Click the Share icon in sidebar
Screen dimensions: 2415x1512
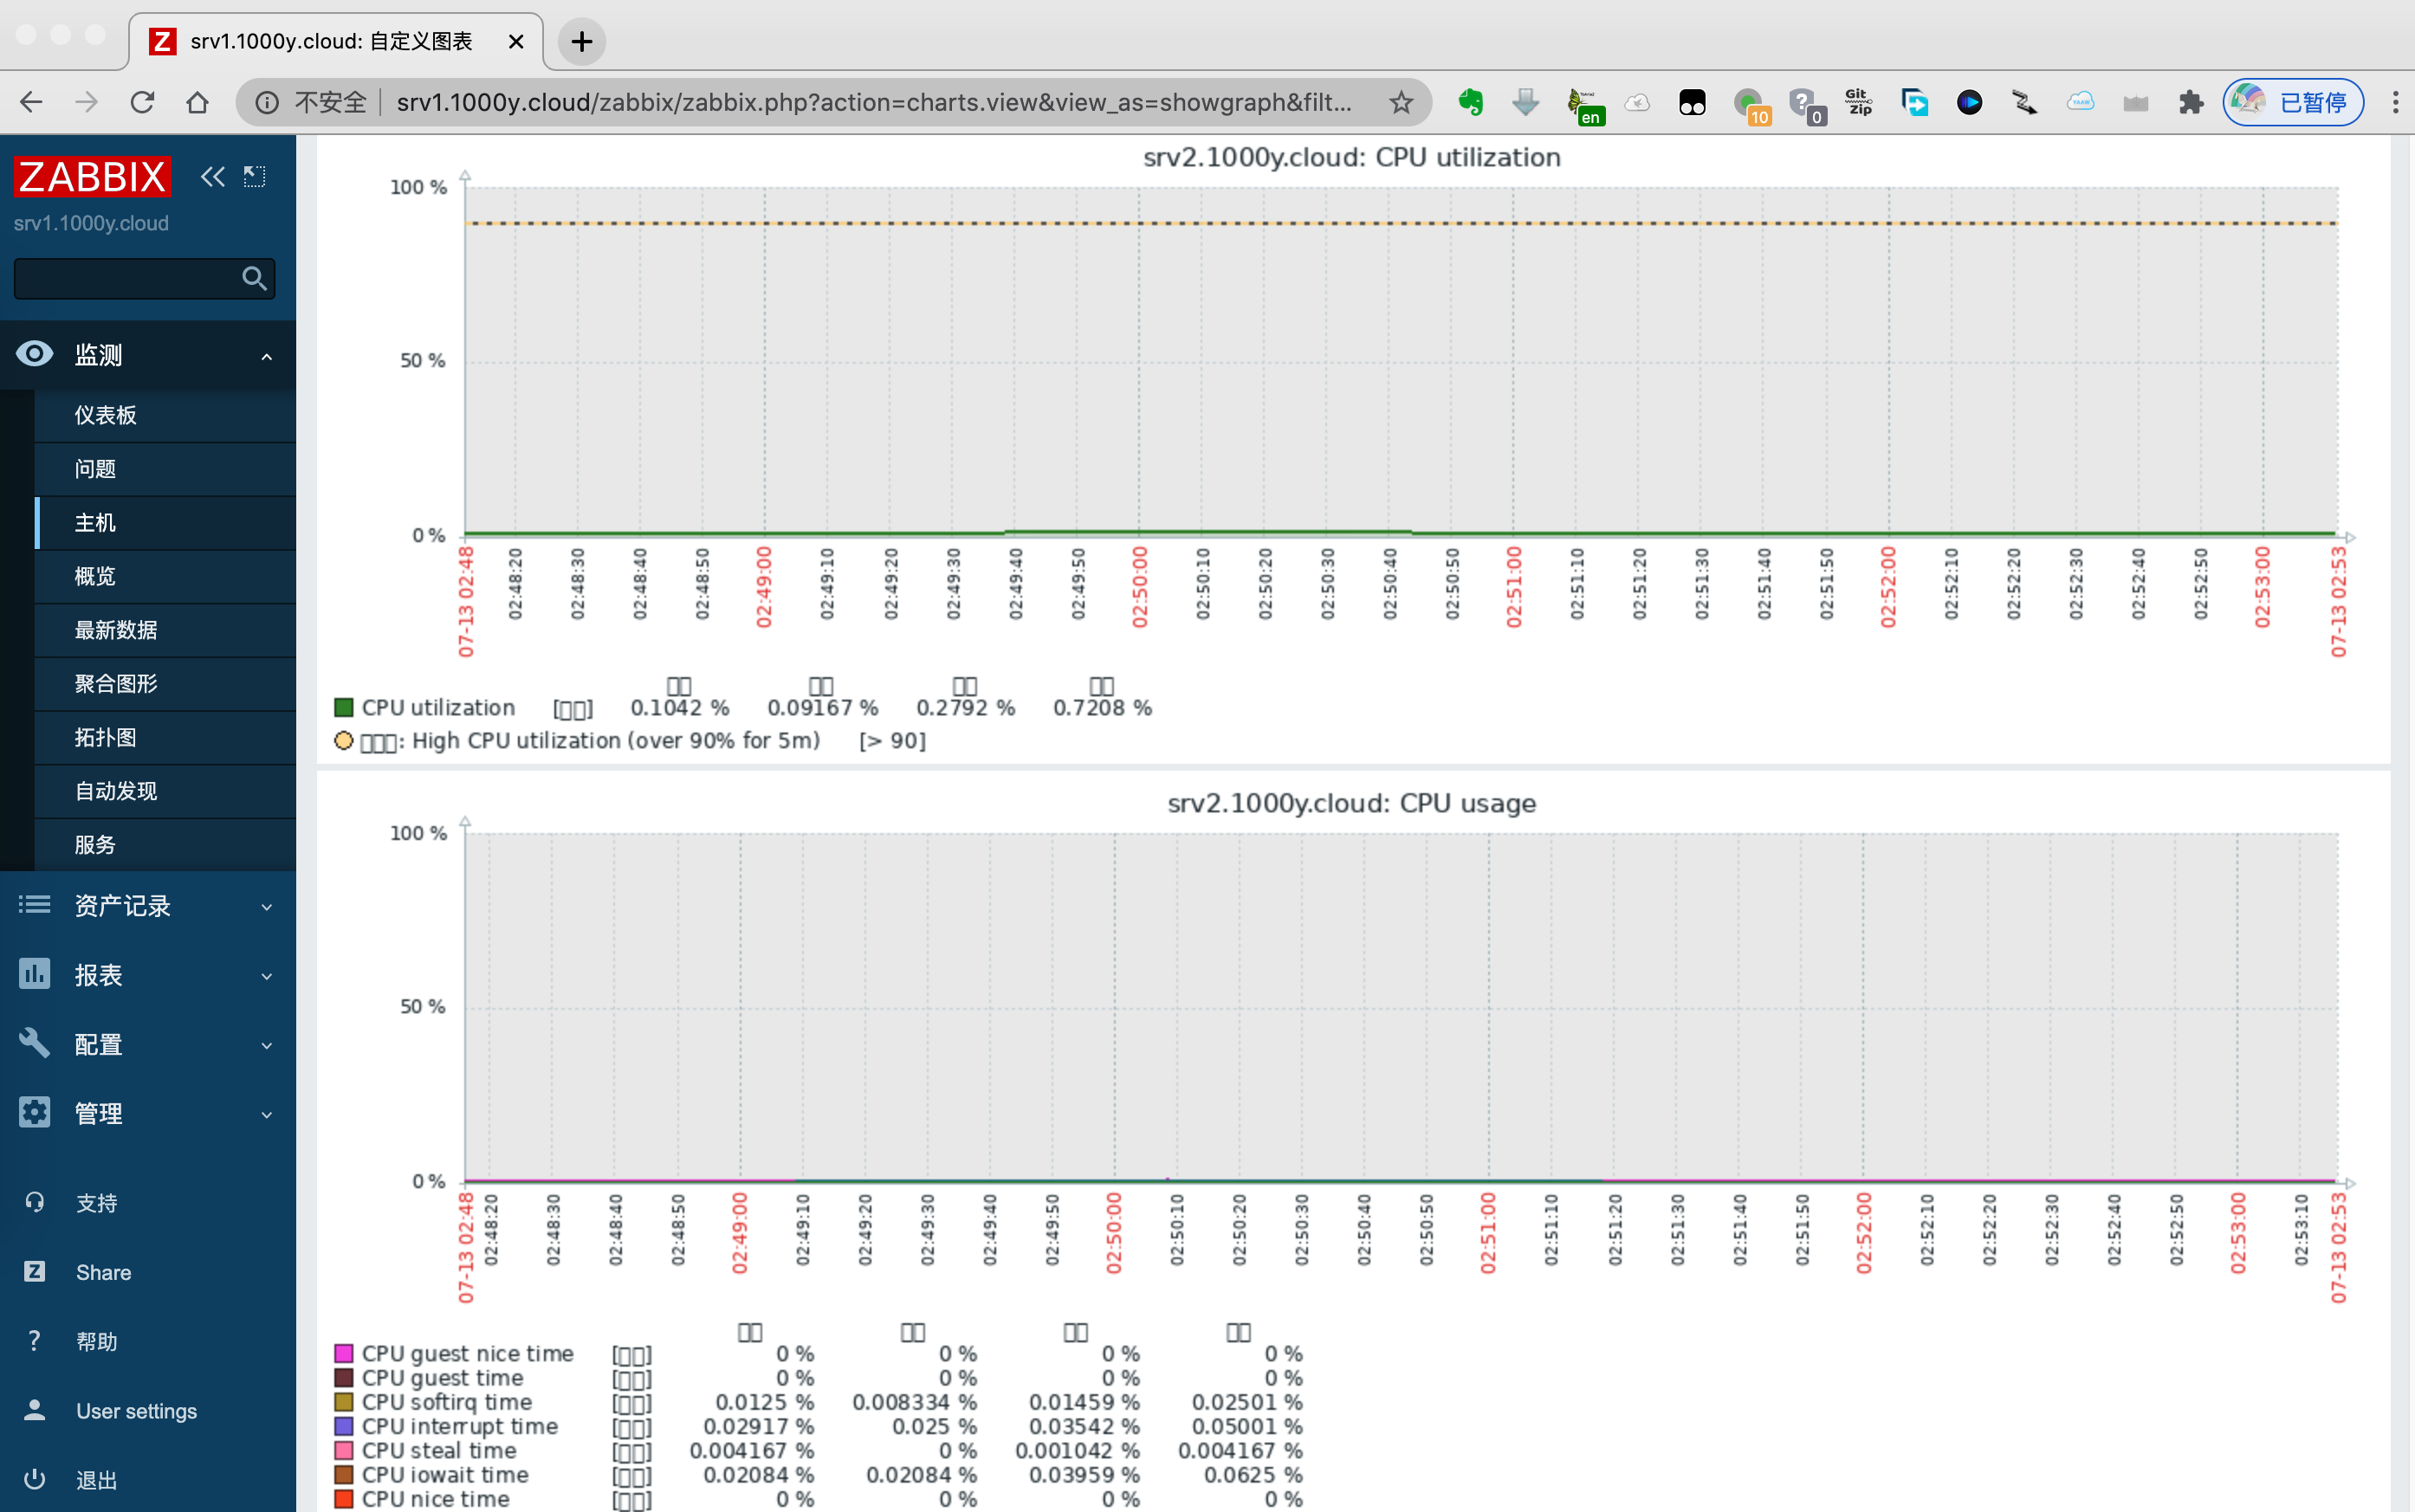coord(34,1271)
